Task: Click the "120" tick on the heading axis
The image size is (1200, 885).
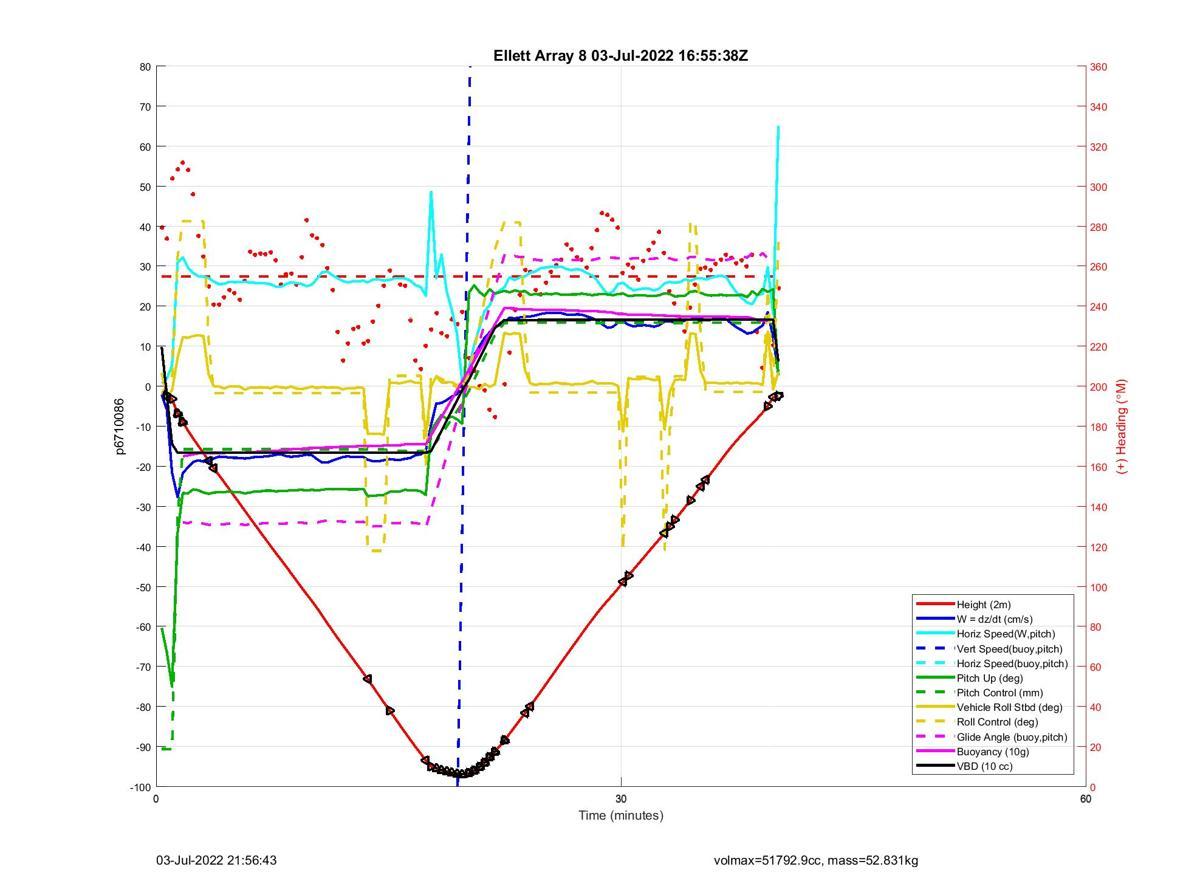Action: (x=1098, y=547)
